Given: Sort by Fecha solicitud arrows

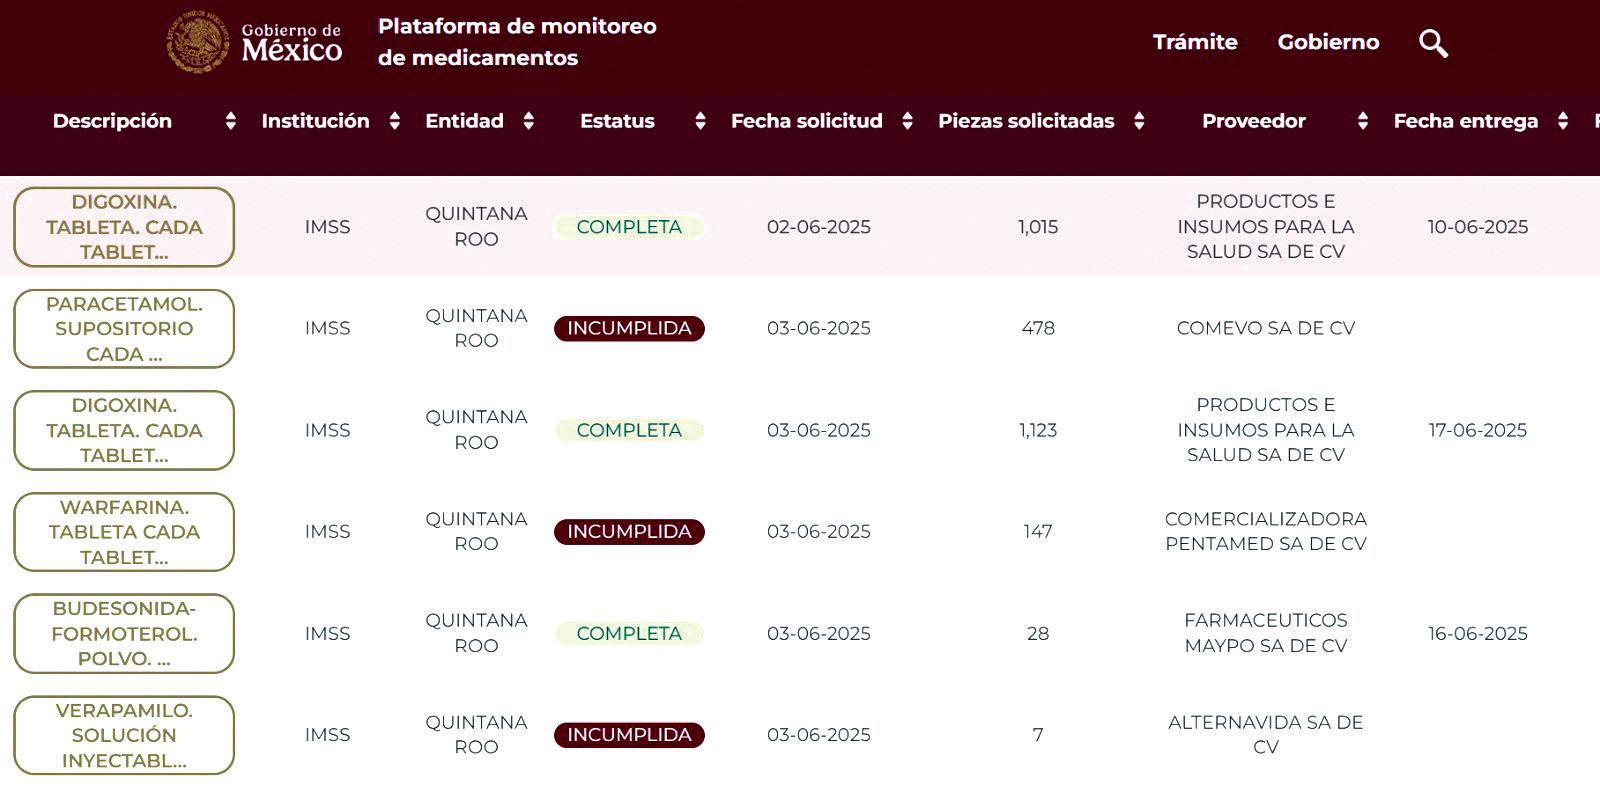Looking at the screenshot, I should [908, 121].
